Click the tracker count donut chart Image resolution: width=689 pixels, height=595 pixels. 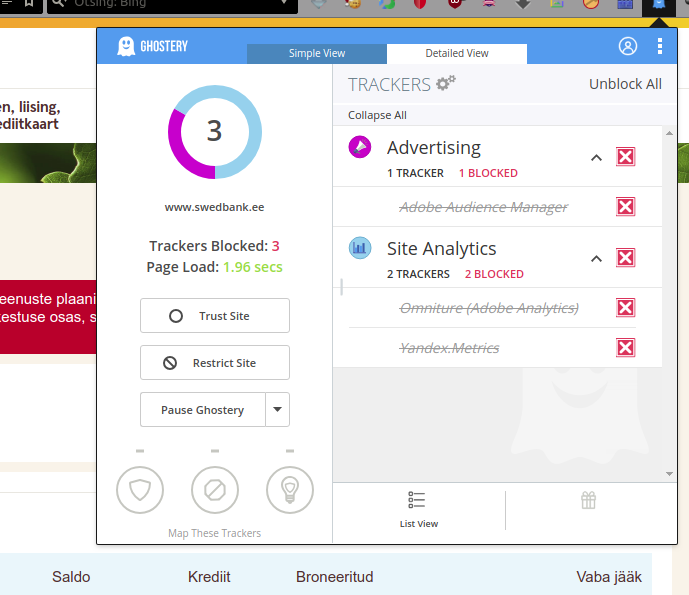pyautogui.click(x=215, y=132)
